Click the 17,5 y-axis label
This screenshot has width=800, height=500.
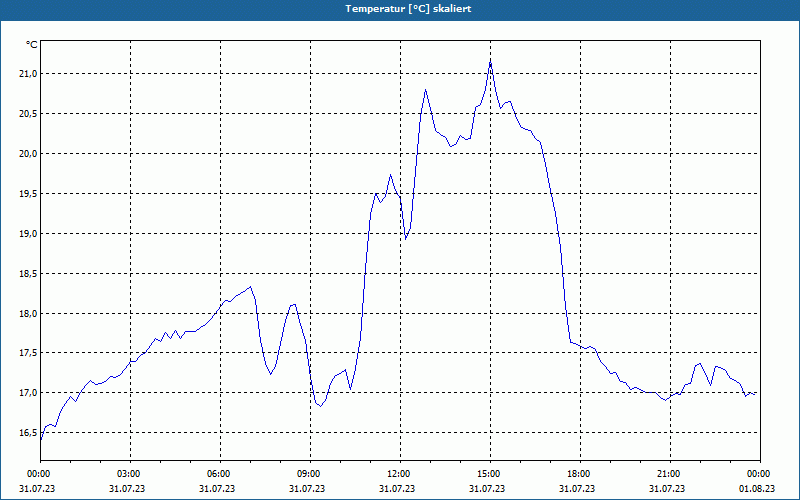point(28,353)
